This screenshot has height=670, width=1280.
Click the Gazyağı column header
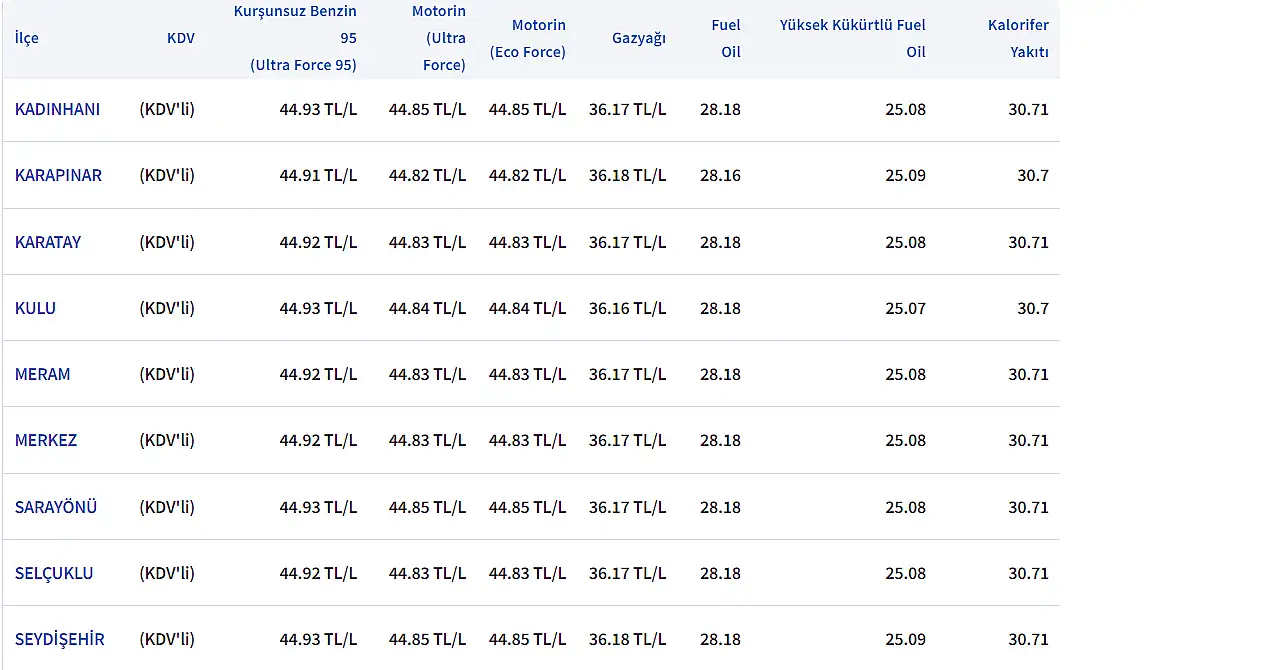pos(639,38)
